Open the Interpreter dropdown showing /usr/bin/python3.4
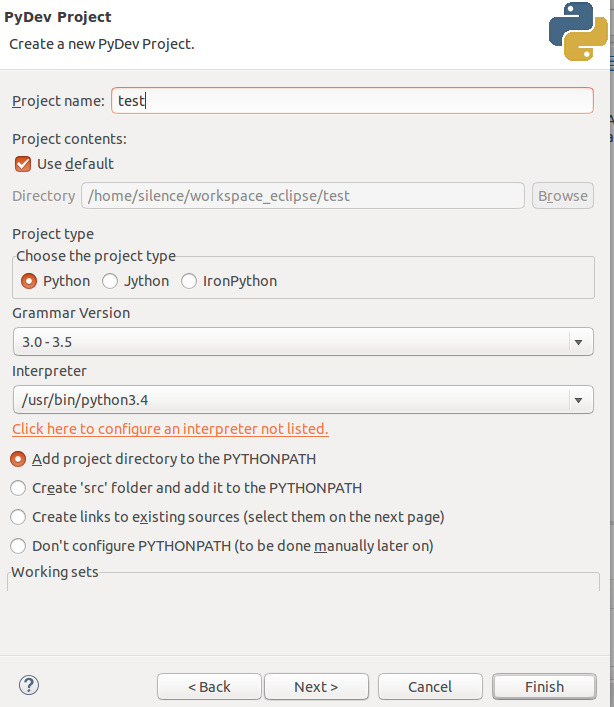 (x=303, y=399)
